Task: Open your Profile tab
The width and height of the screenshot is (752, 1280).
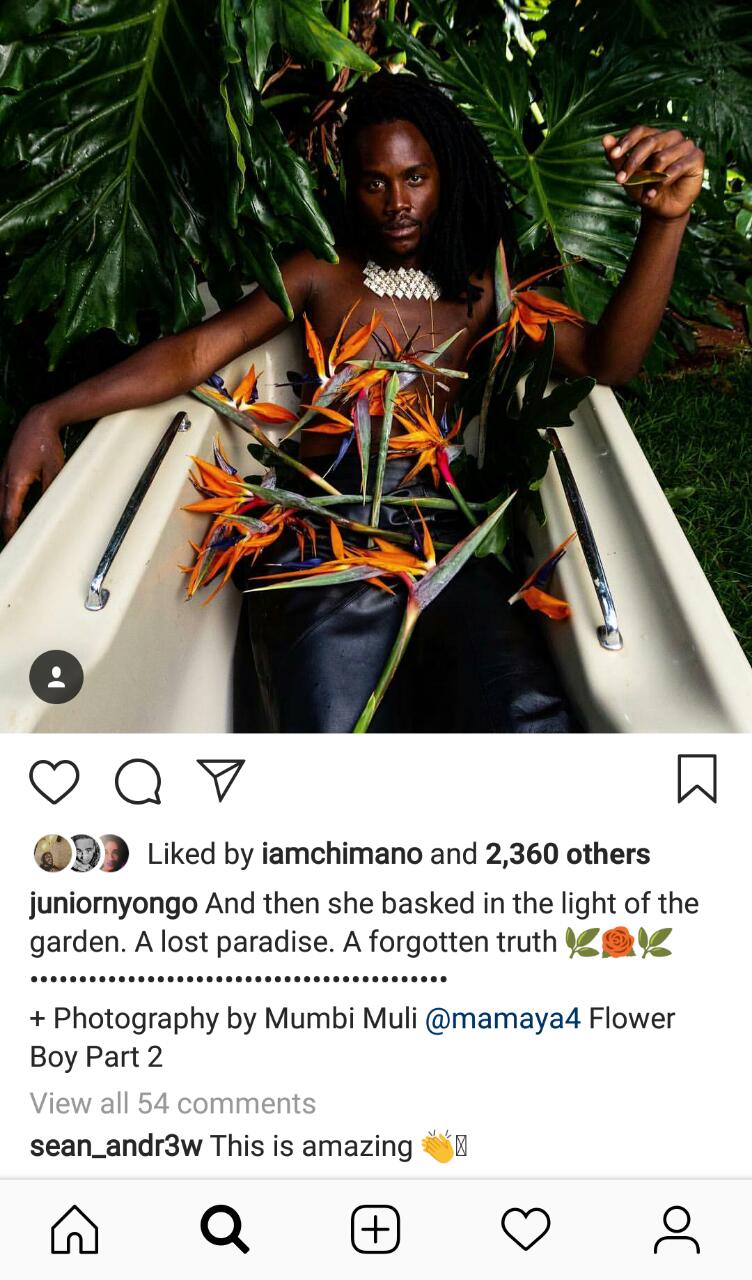Action: tap(677, 1229)
